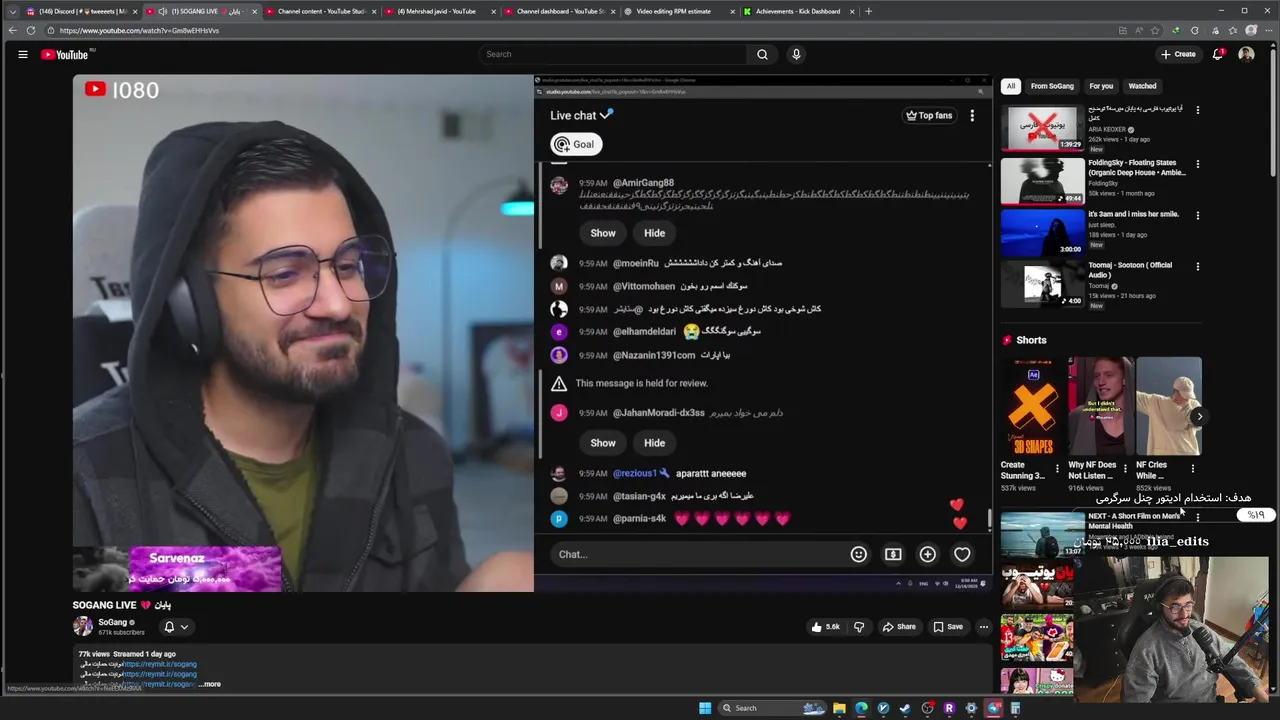
Task: Open the SoGang channel avatar
Action: click(82, 626)
